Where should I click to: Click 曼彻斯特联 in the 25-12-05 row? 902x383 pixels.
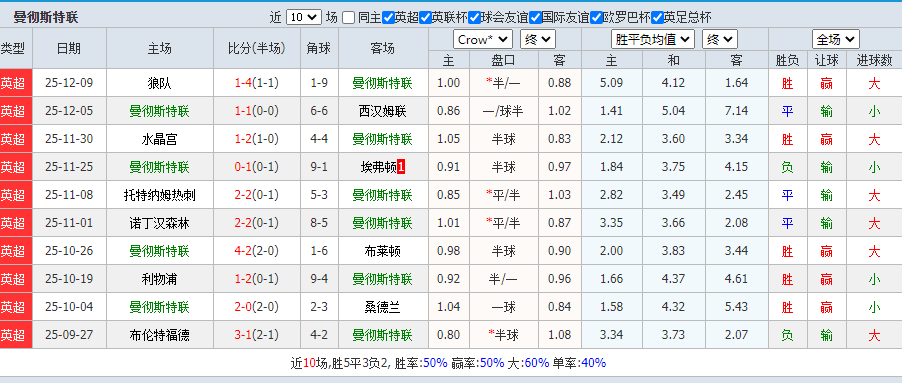[x=159, y=112]
